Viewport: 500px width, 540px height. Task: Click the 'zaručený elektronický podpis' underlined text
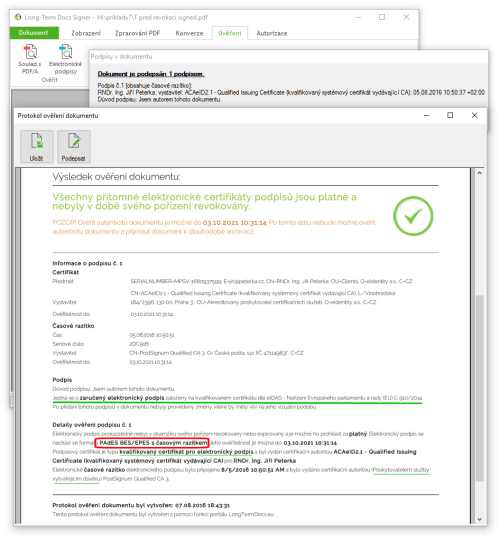click(122, 398)
